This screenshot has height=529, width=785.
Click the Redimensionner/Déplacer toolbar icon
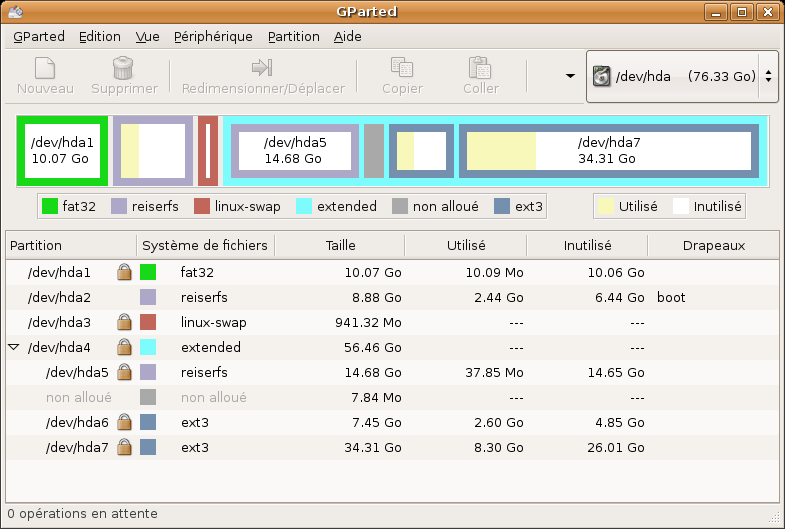(262, 68)
